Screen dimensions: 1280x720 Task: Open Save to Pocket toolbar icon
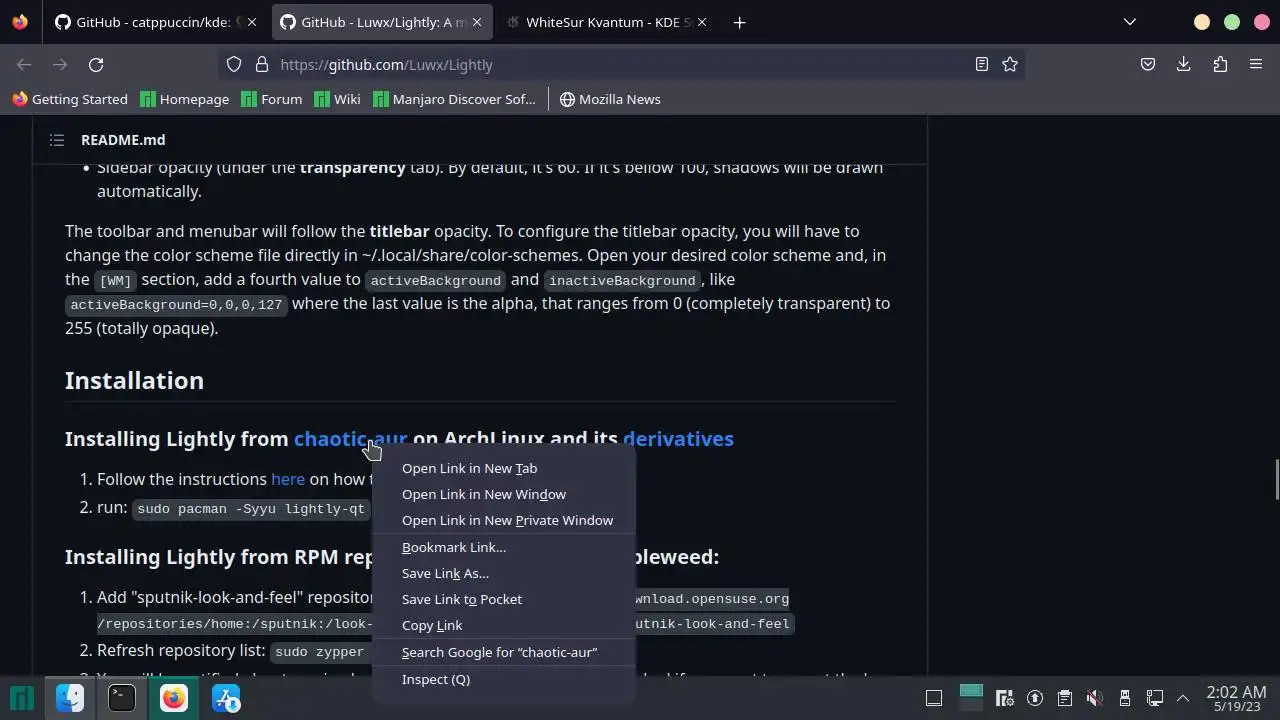point(1148,64)
